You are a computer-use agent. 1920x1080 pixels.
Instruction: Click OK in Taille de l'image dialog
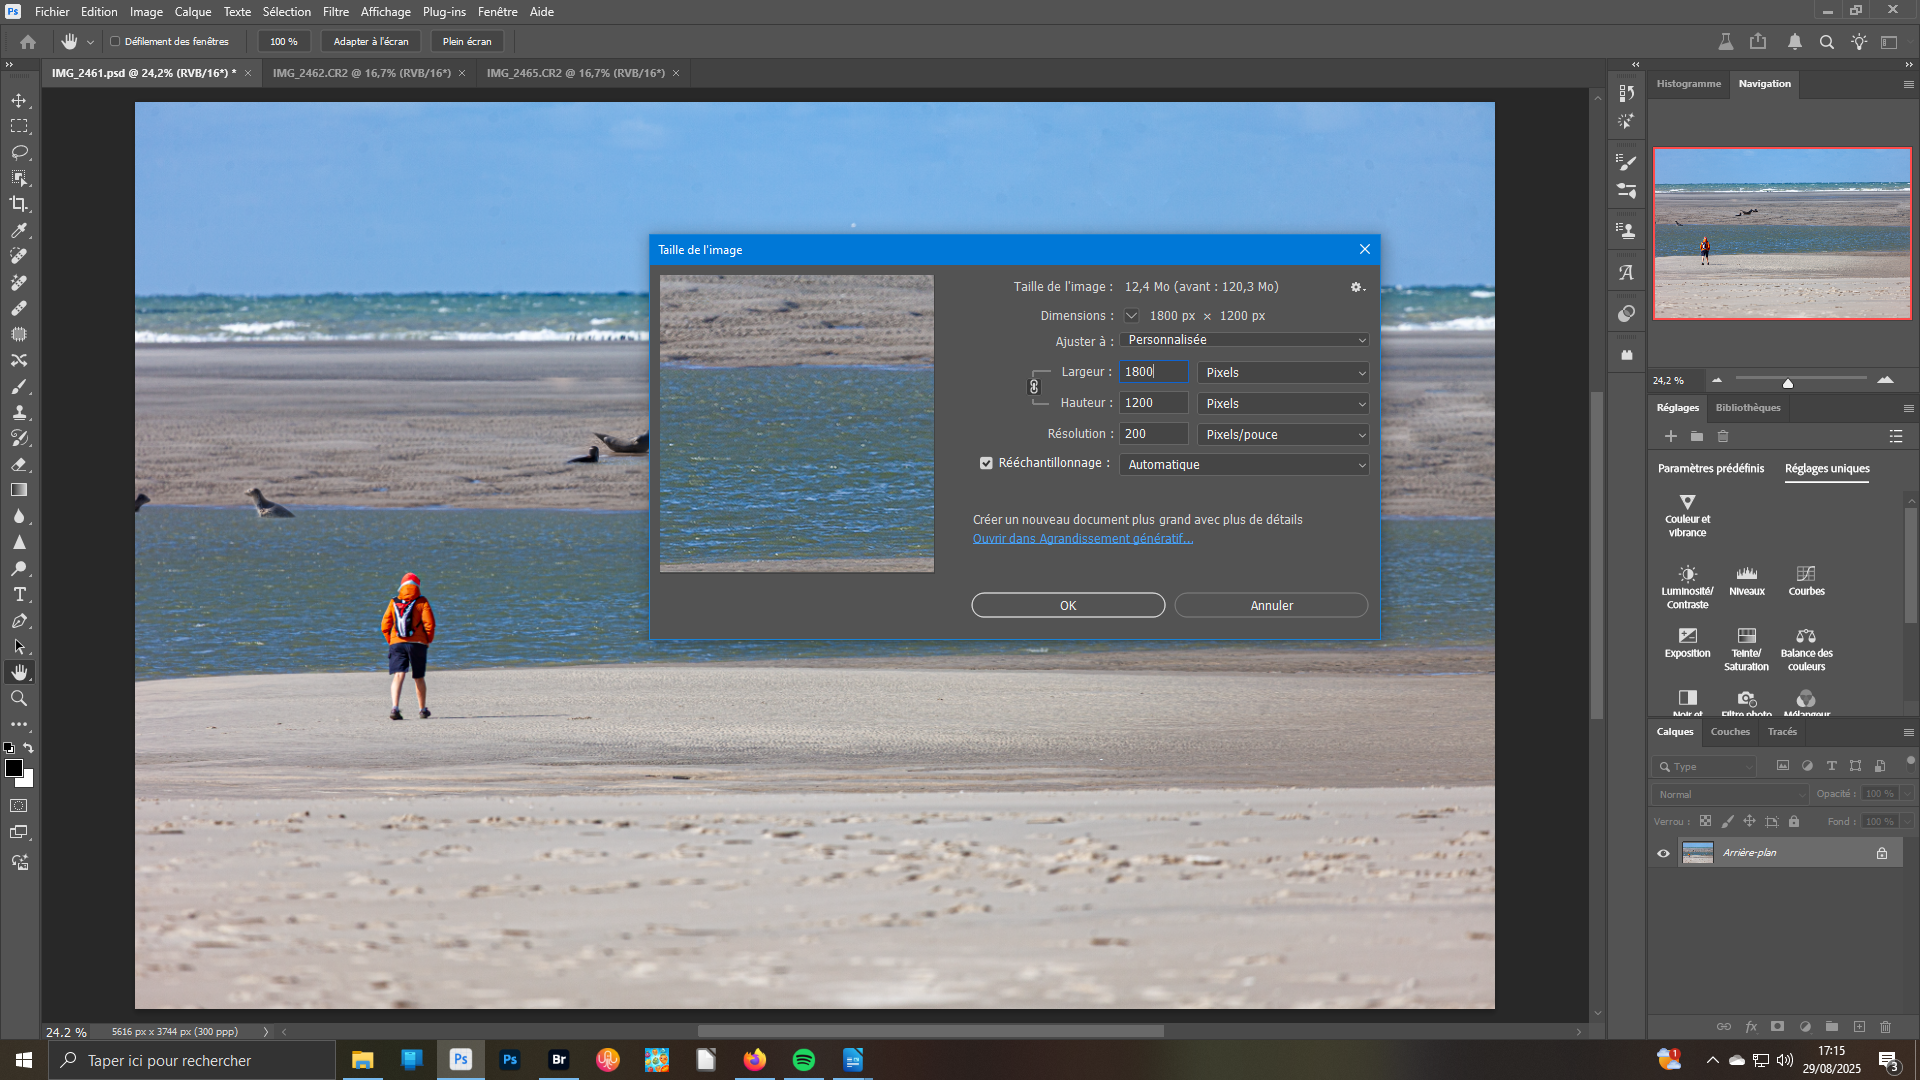pos(1068,606)
